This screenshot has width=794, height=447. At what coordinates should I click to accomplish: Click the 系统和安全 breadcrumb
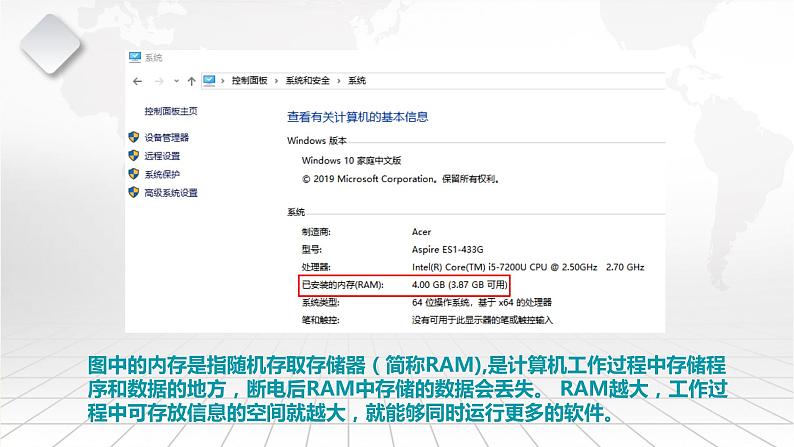click(x=307, y=80)
